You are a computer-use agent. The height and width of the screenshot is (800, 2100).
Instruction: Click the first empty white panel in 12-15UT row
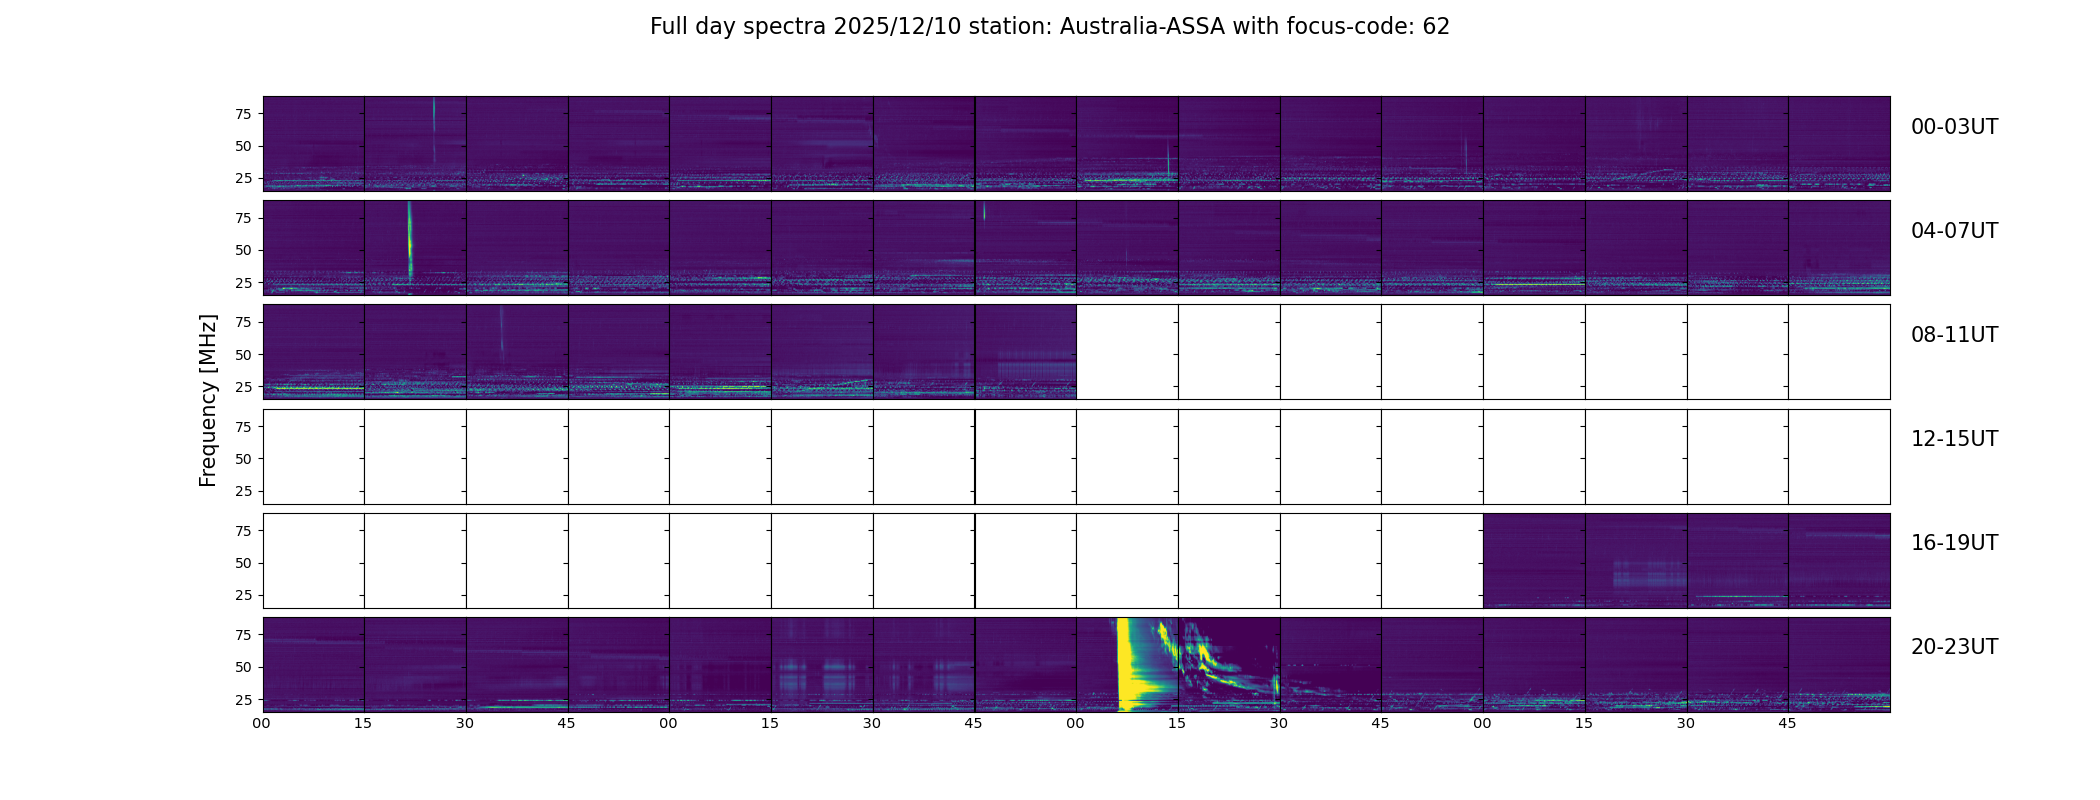click(314, 457)
